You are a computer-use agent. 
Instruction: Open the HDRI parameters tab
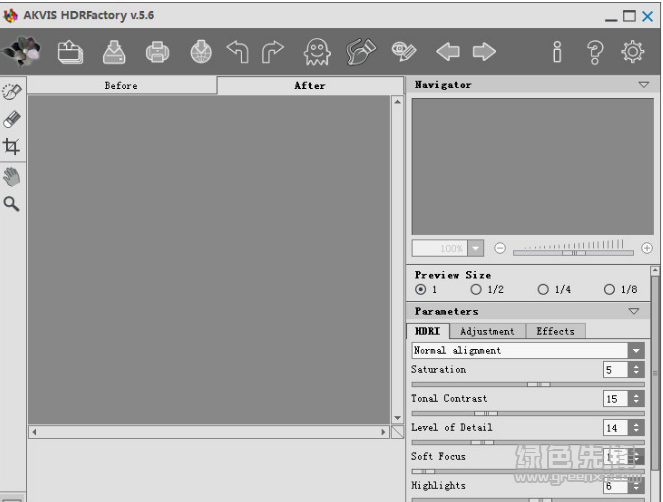[x=428, y=331]
